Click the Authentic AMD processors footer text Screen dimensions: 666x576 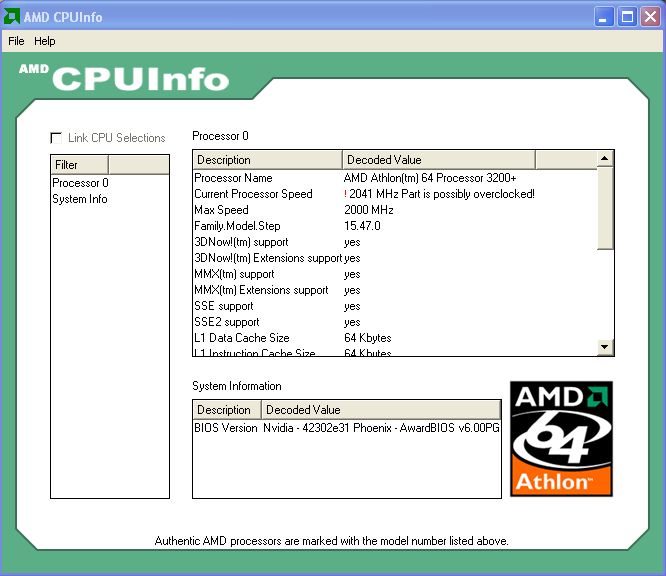click(x=331, y=541)
